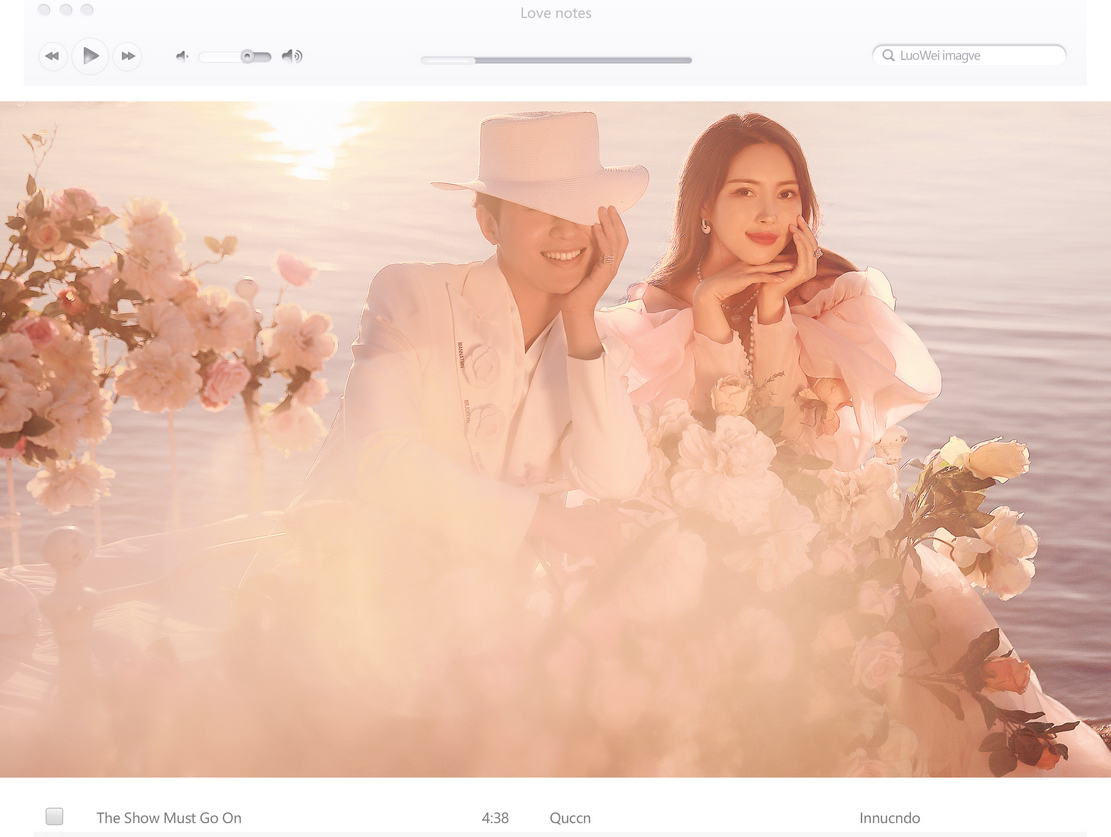Click the artist name Quccn
This screenshot has height=837, width=1111.
coord(570,818)
